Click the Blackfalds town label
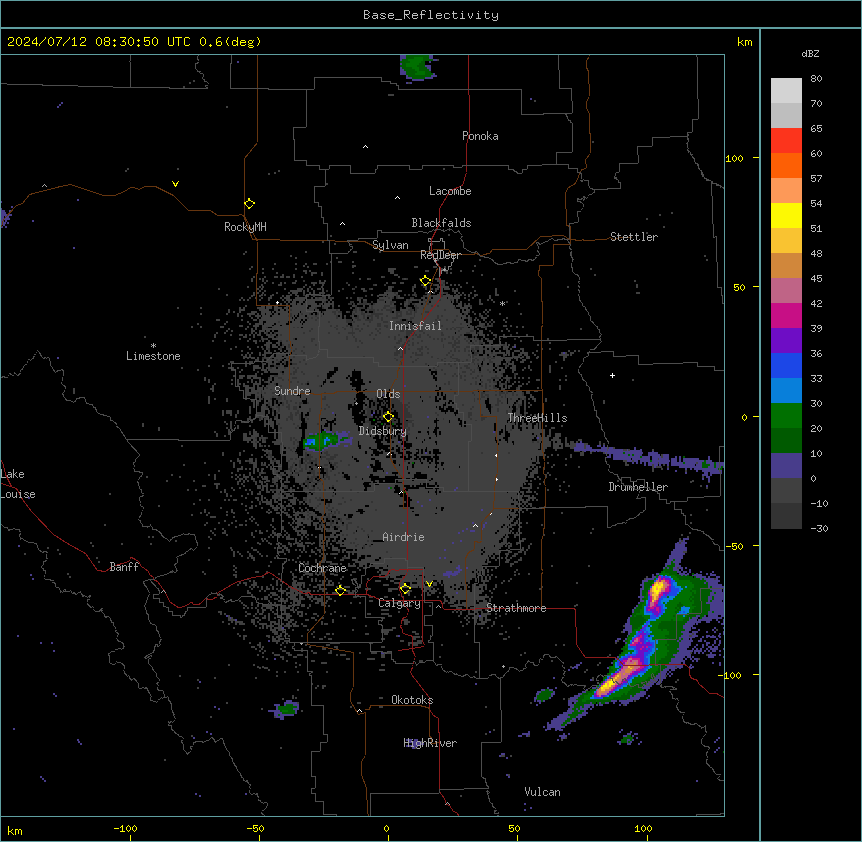862x842 pixels. (441, 223)
